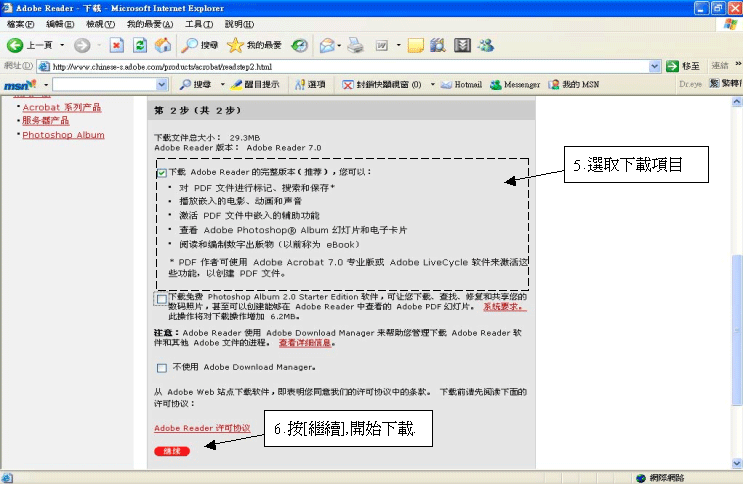The width and height of the screenshot is (743, 484).
Task: Refresh the page with green arrows icon
Action: 140,46
